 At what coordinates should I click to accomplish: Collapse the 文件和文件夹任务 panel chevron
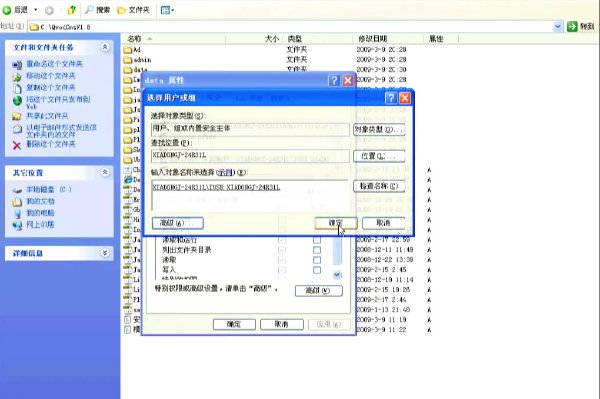[105, 47]
